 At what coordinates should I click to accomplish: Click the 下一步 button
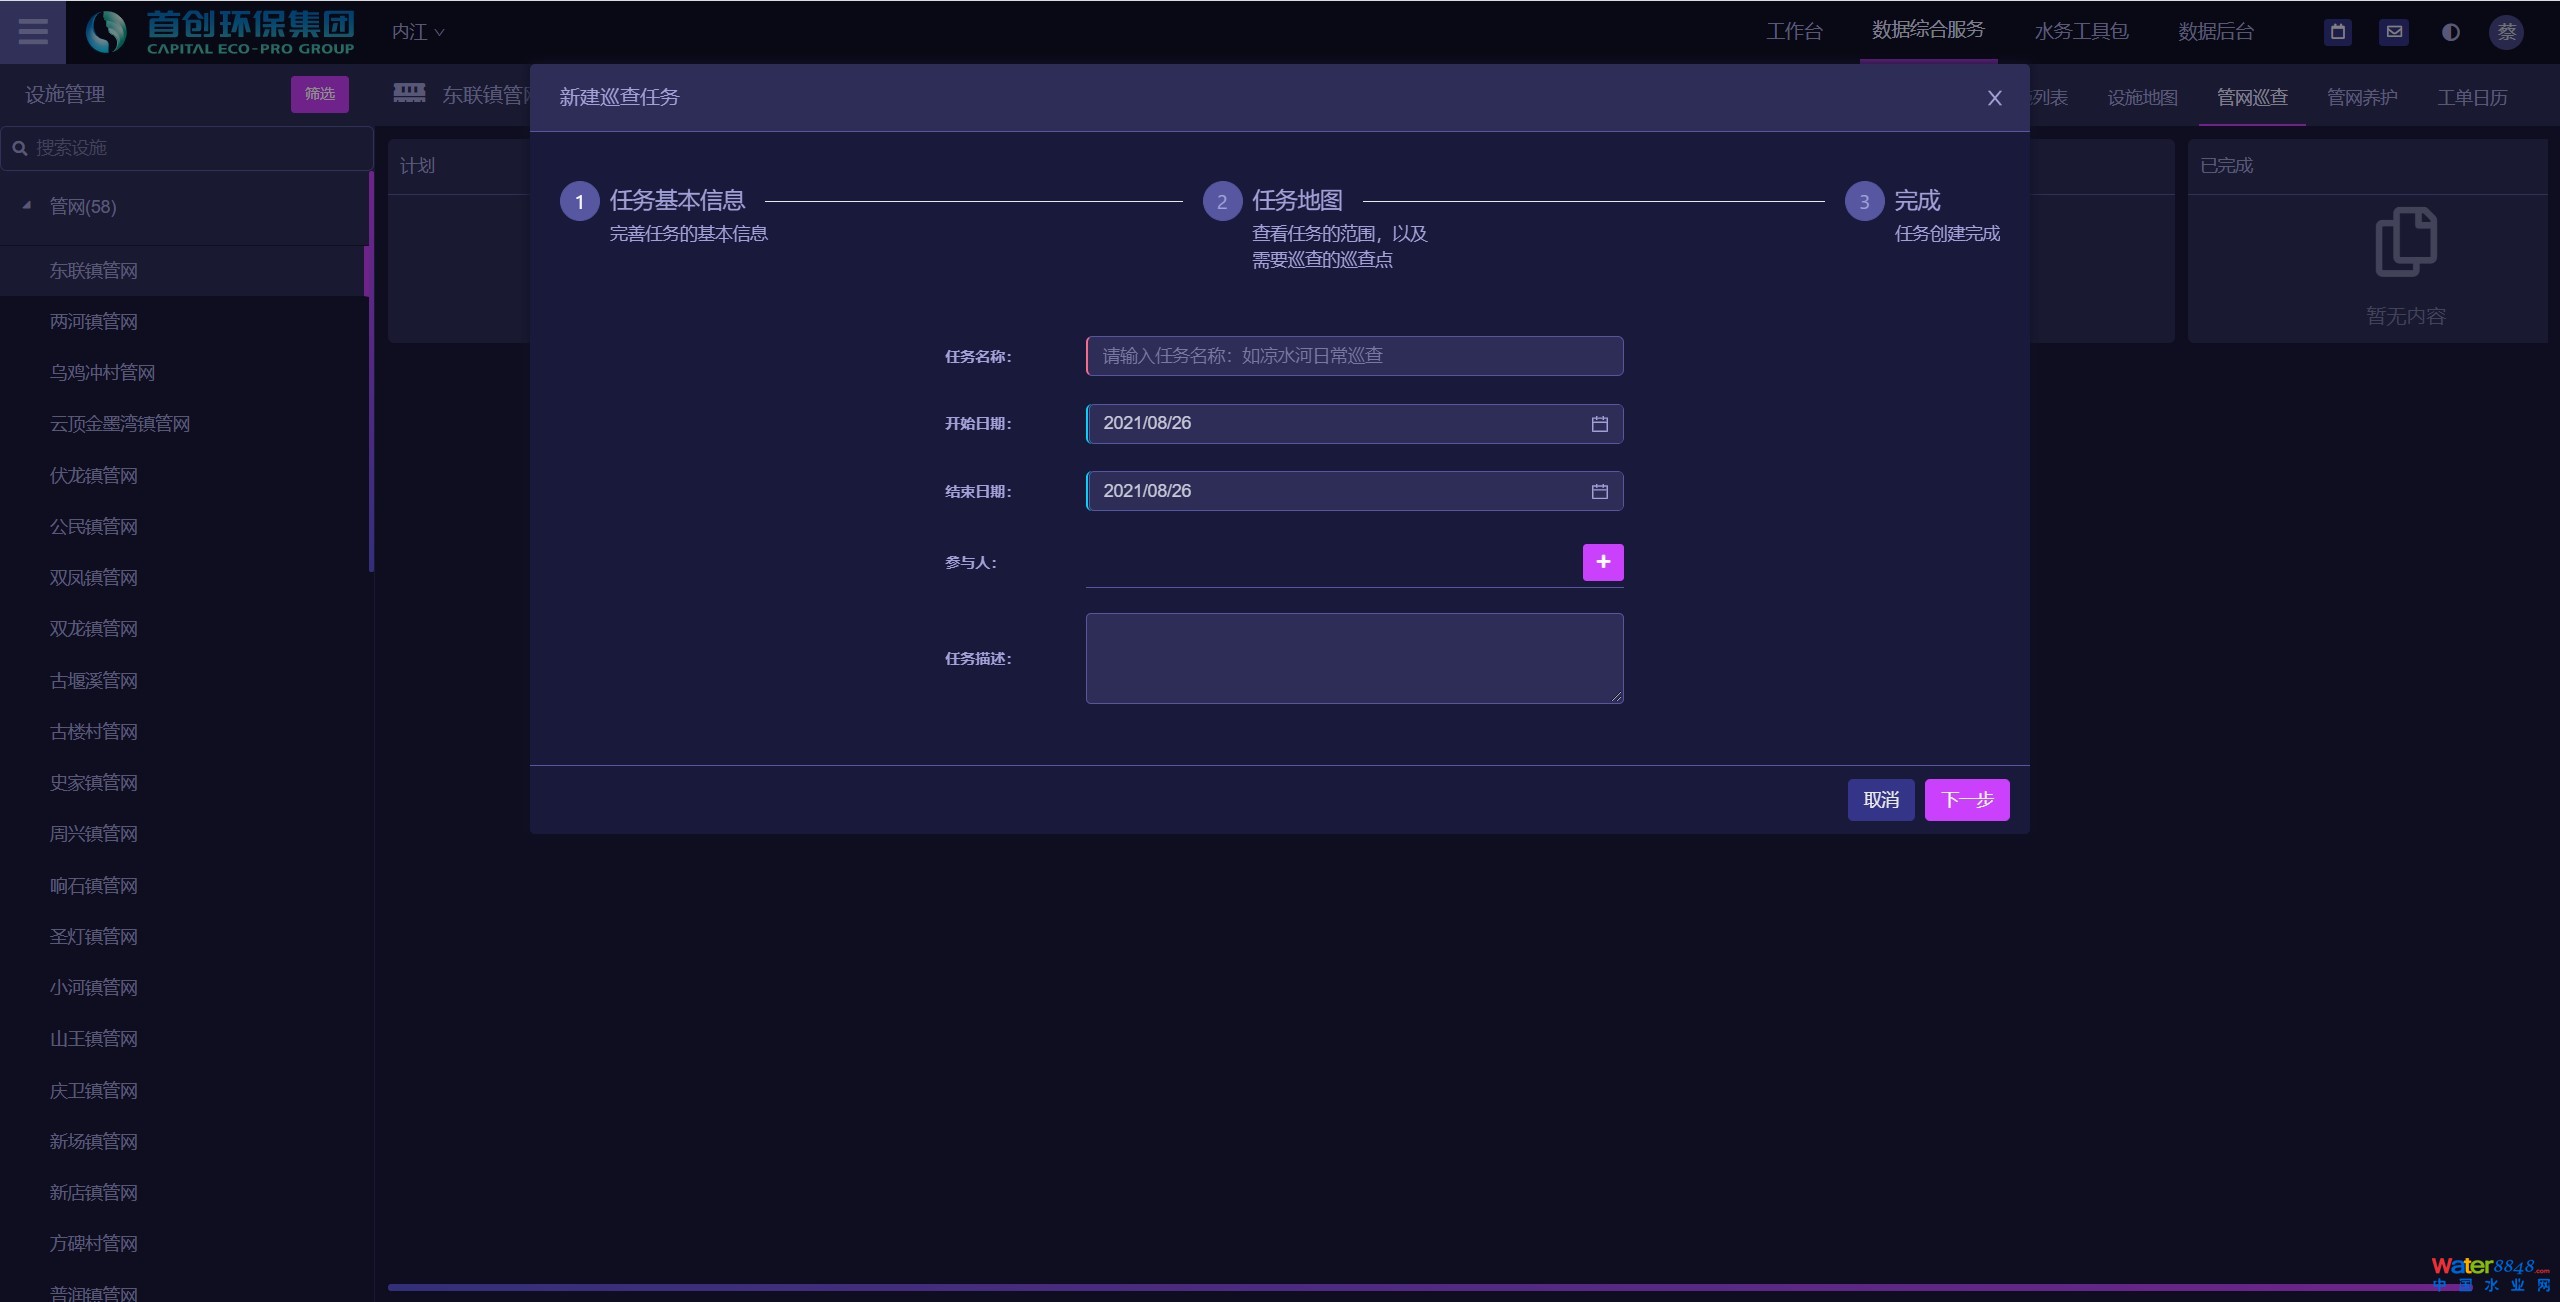[1966, 800]
